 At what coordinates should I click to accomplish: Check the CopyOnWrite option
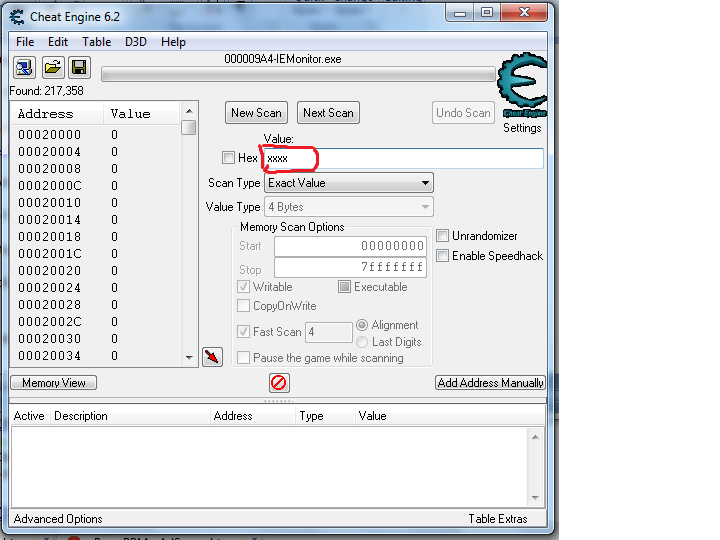pos(243,306)
